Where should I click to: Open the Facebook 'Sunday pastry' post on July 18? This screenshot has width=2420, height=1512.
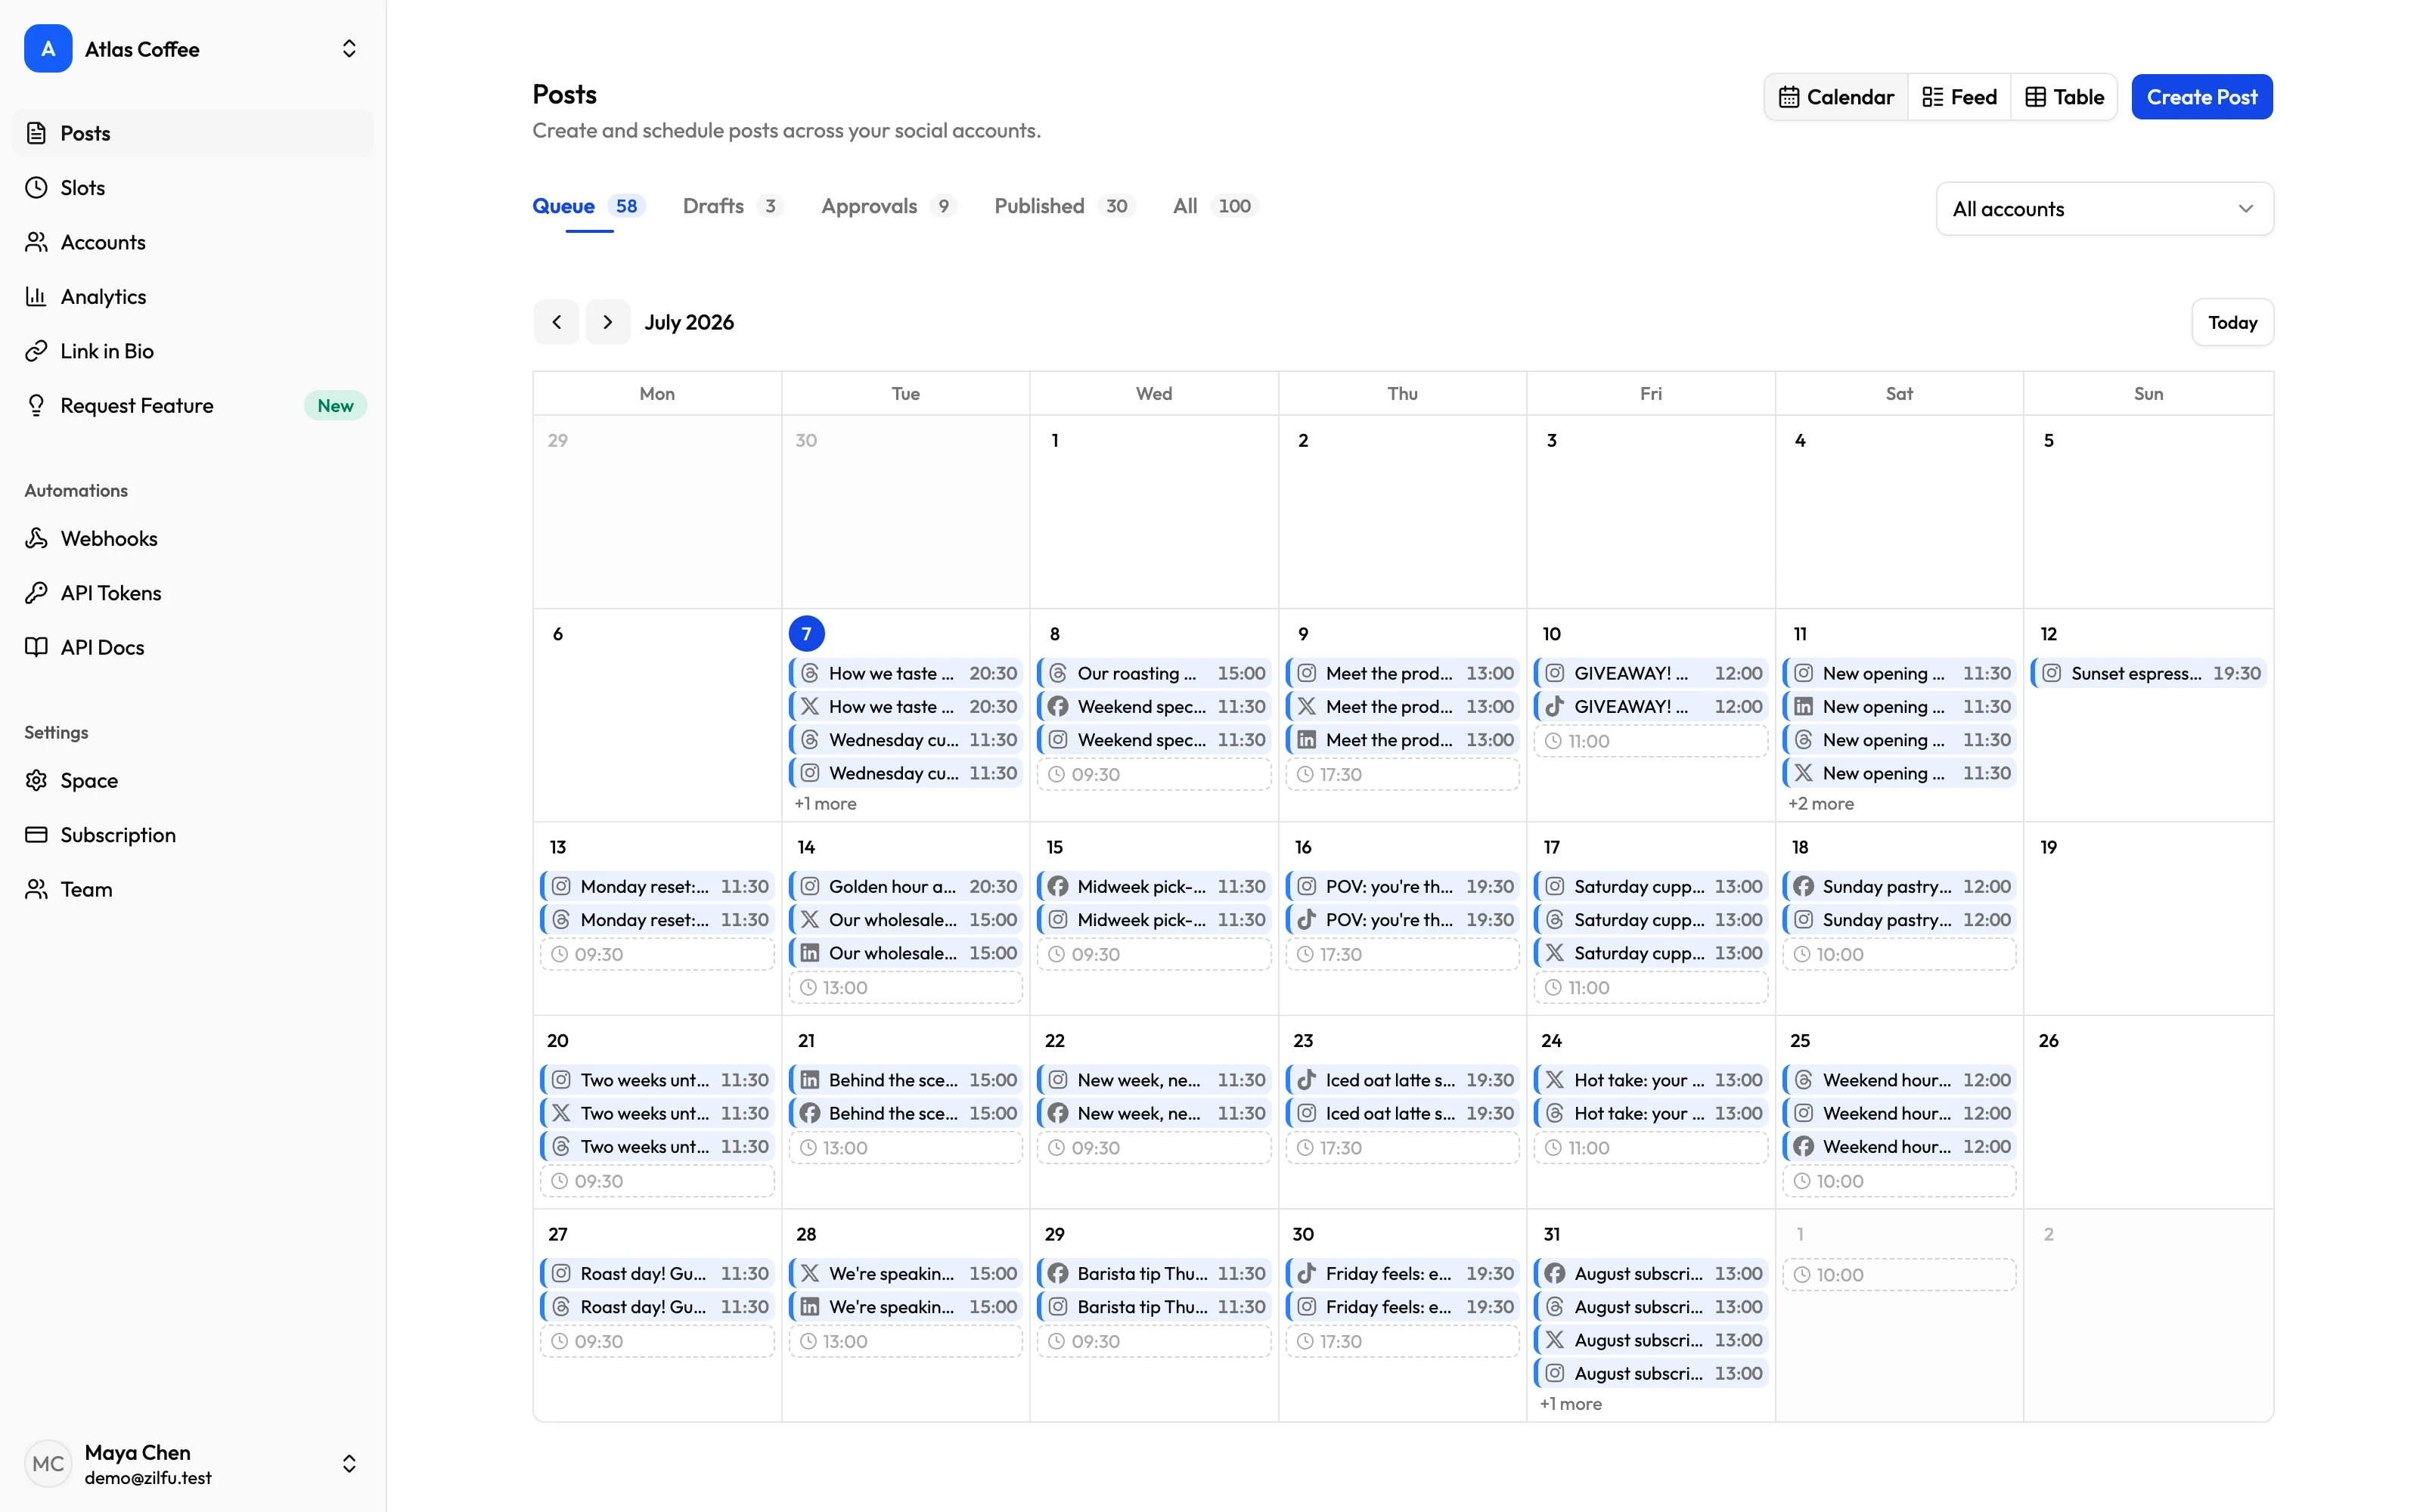point(1900,887)
